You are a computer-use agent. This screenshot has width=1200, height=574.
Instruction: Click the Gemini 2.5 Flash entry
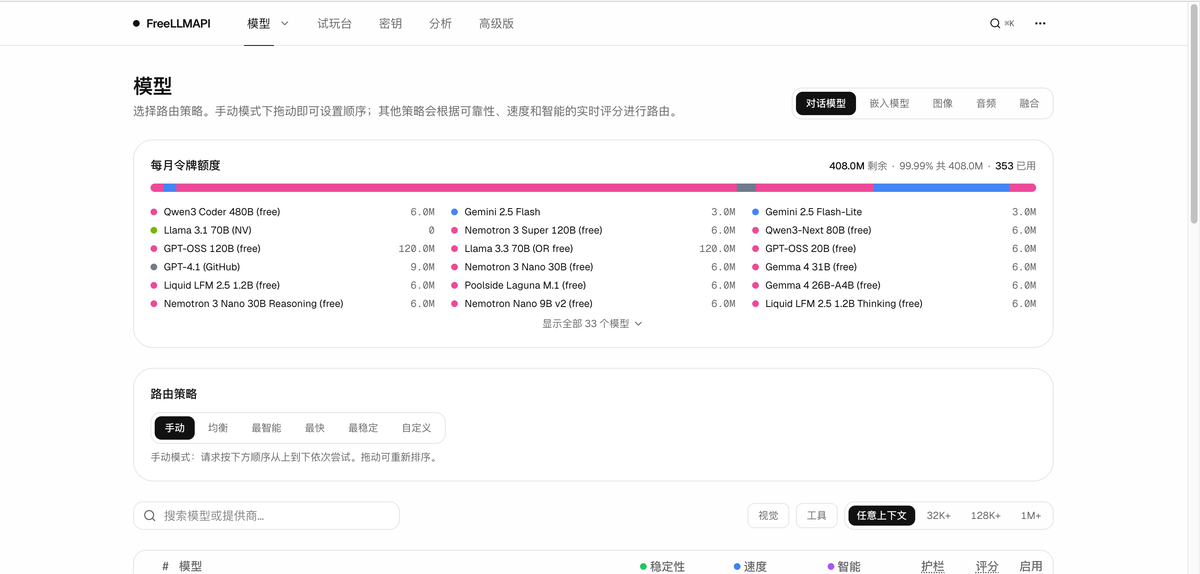tap(593, 212)
